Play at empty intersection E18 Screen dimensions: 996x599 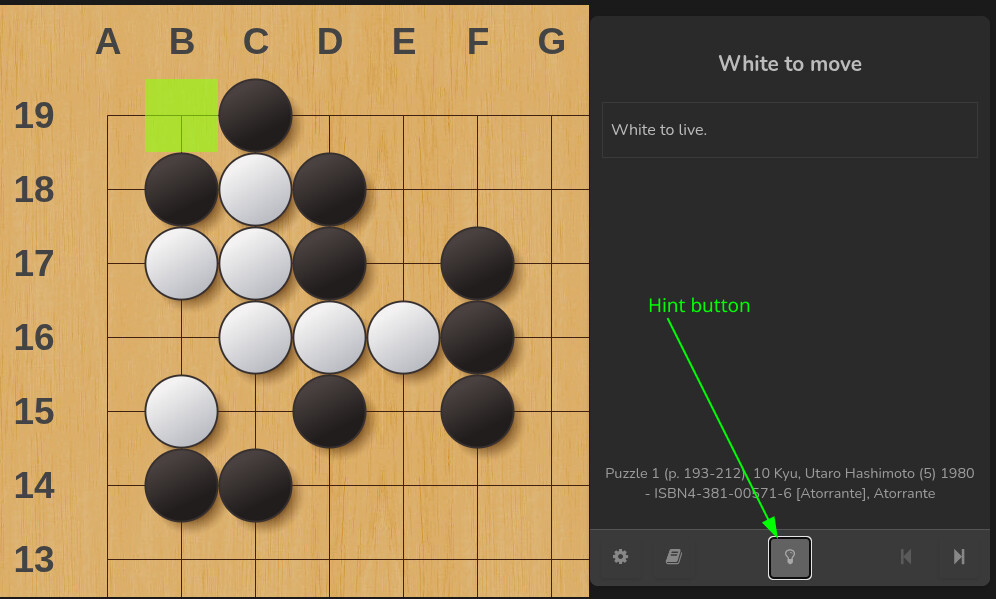tap(403, 189)
